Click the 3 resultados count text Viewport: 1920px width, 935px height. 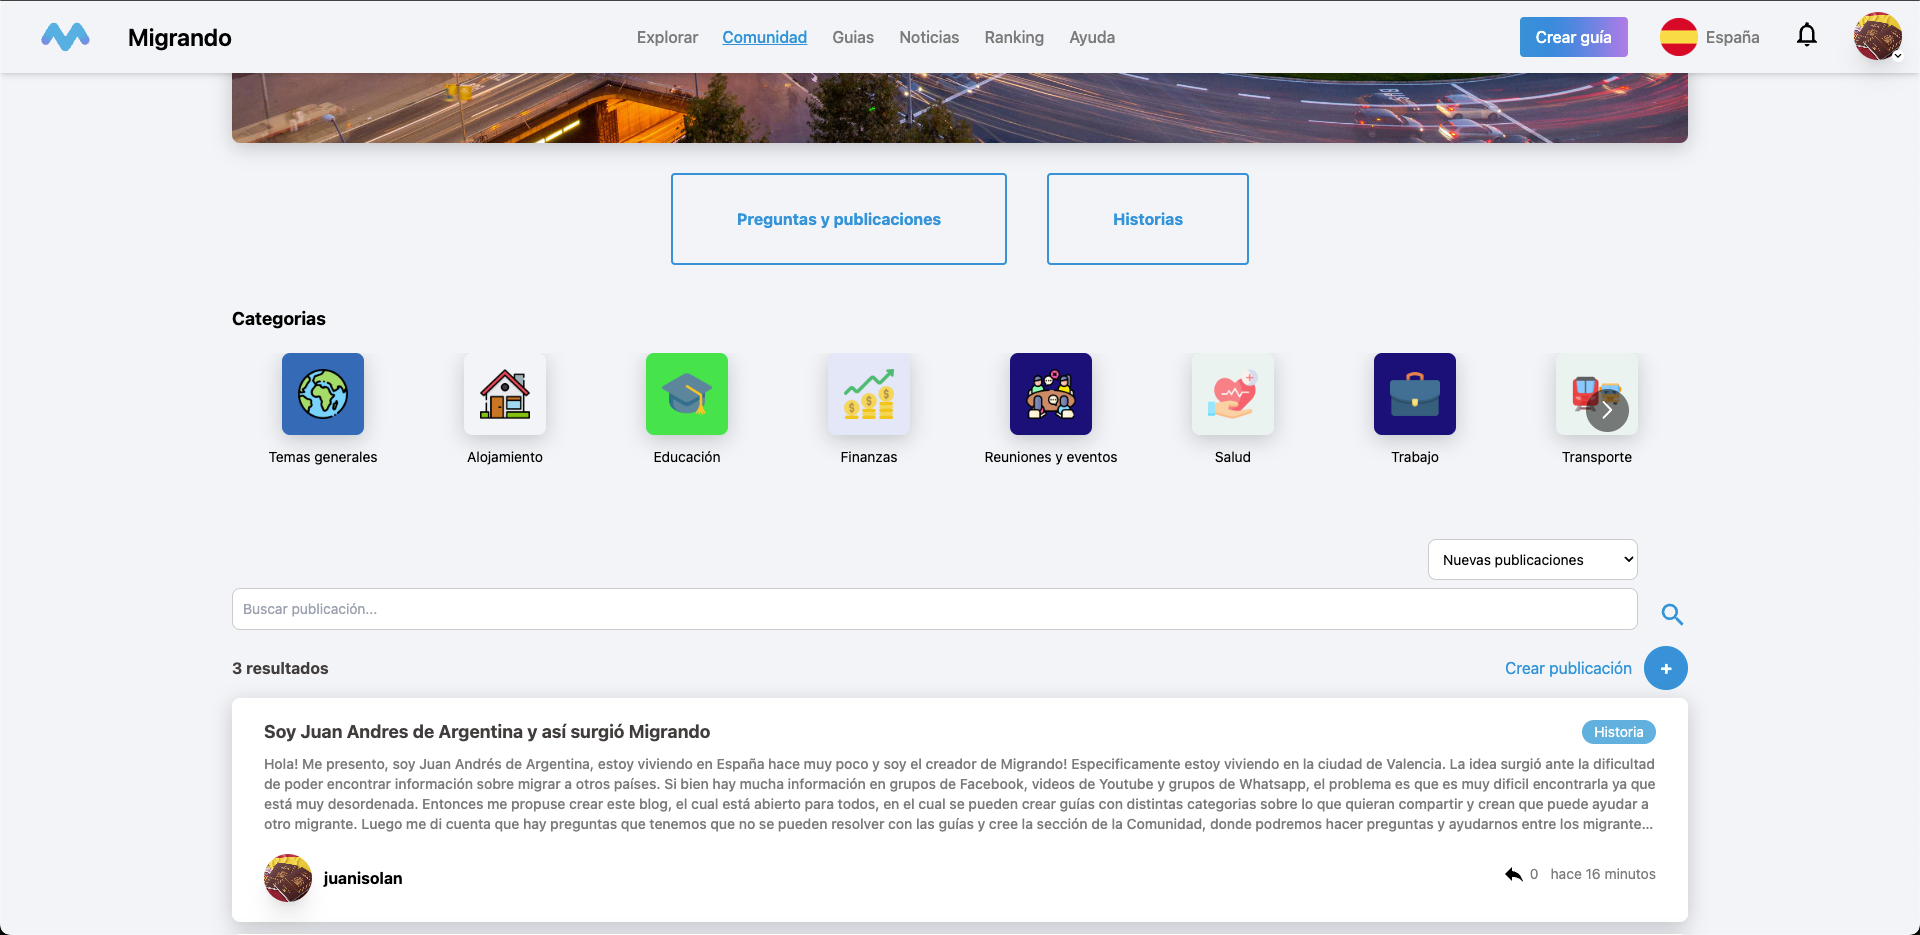pos(280,668)
